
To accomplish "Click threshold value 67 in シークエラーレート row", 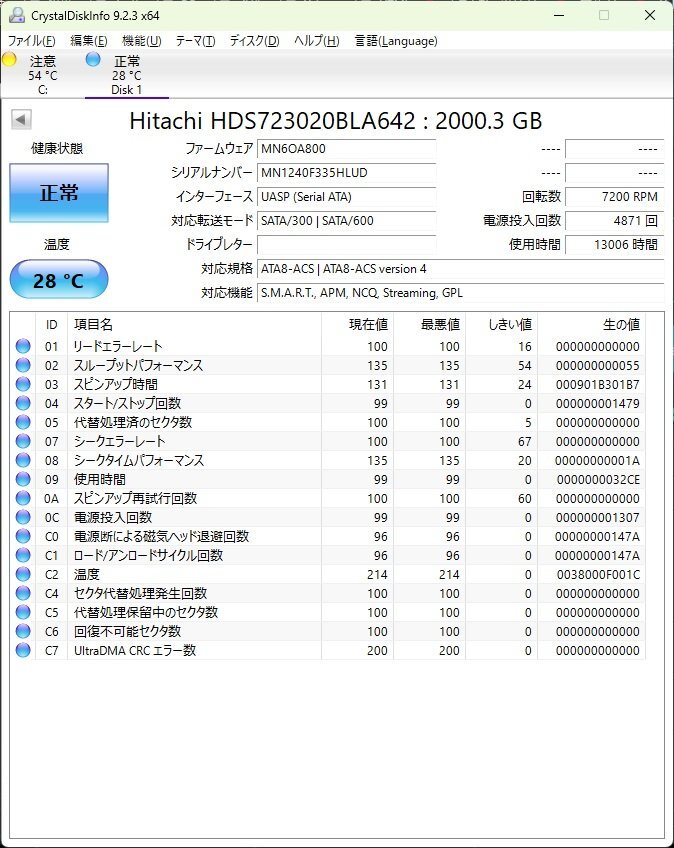I will pos(525,441).
